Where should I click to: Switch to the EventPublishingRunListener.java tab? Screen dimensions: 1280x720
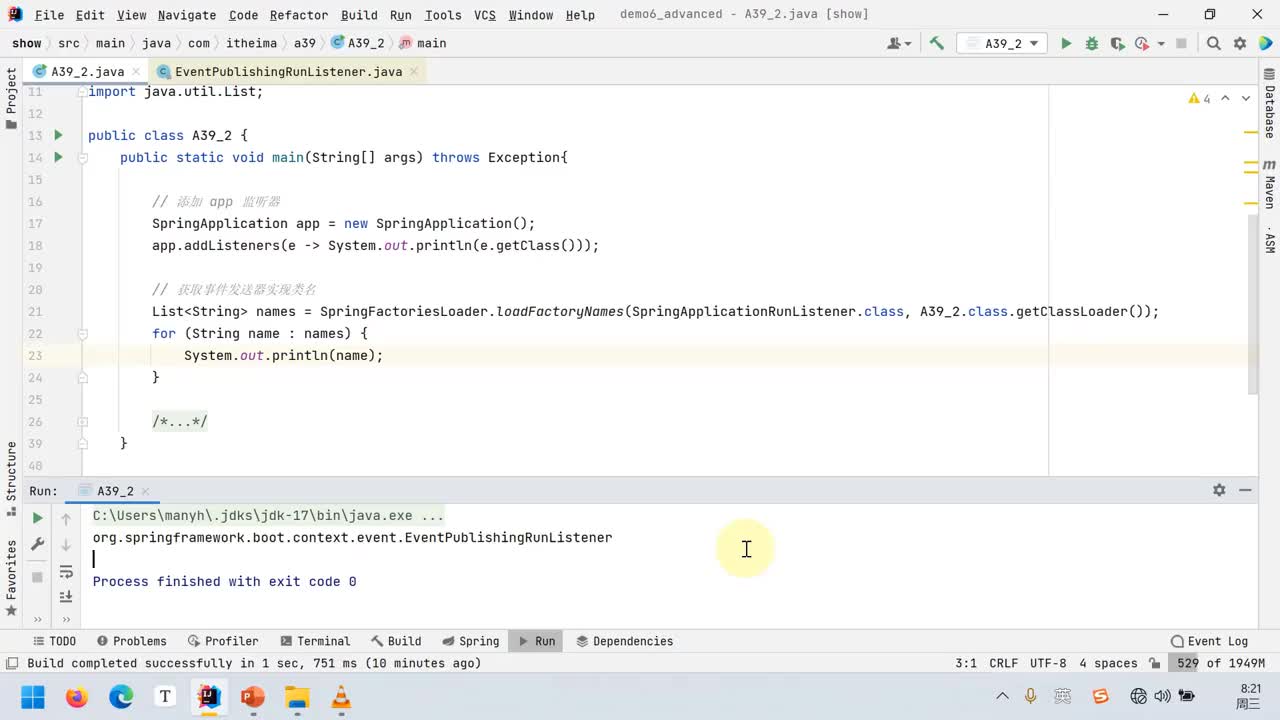pos(288,71)
